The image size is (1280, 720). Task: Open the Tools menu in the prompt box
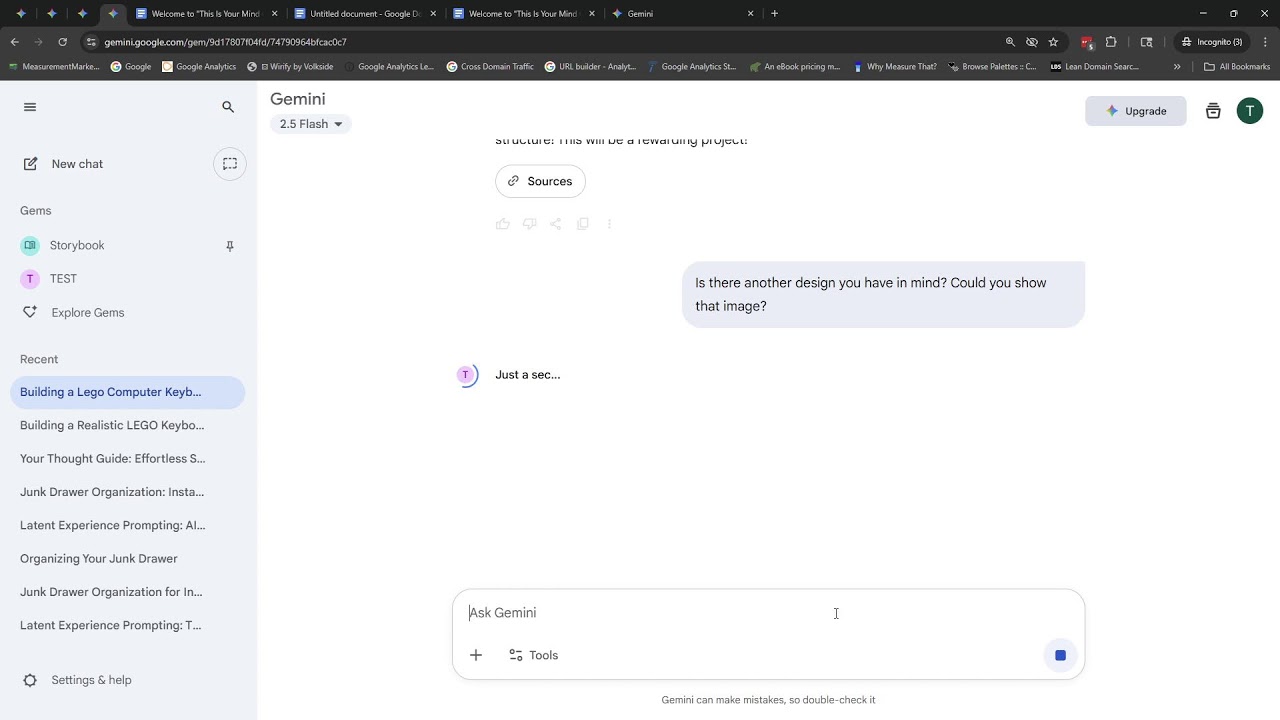(x=534, y=655)
